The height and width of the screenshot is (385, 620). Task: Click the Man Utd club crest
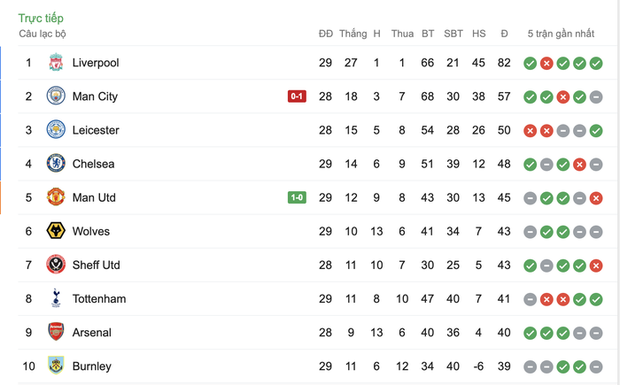pyautogui.click(x=56, y=197)
